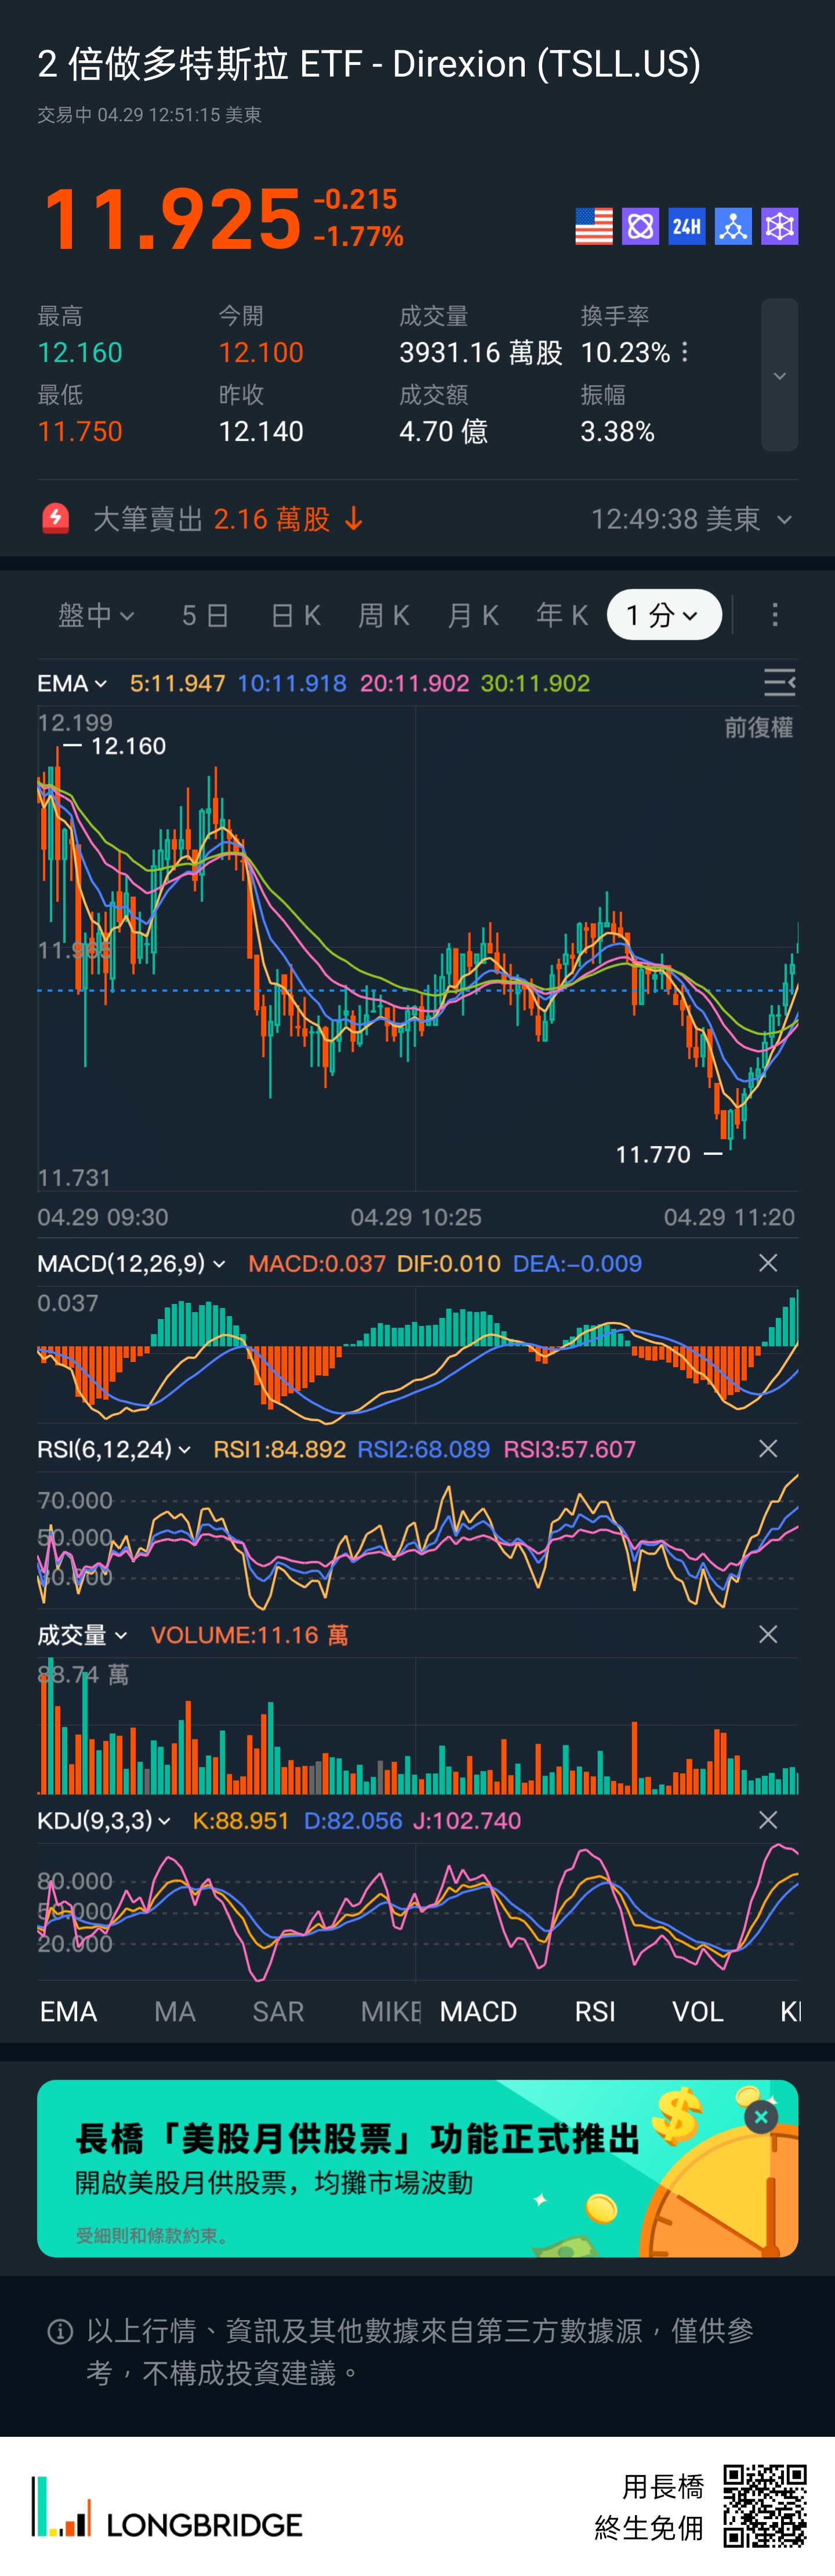Tap the red lightning large-order alert icon
Screen dimensions: 835x2576
tap(56, 518)
